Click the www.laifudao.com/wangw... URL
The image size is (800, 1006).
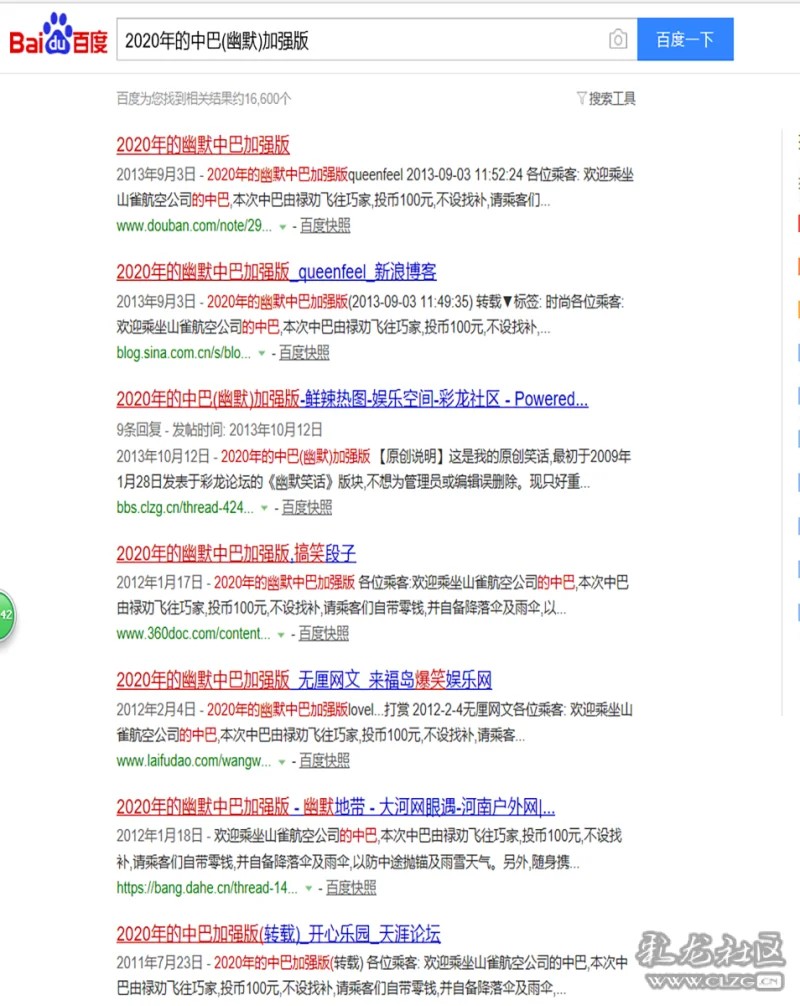(x=194, y=761)
